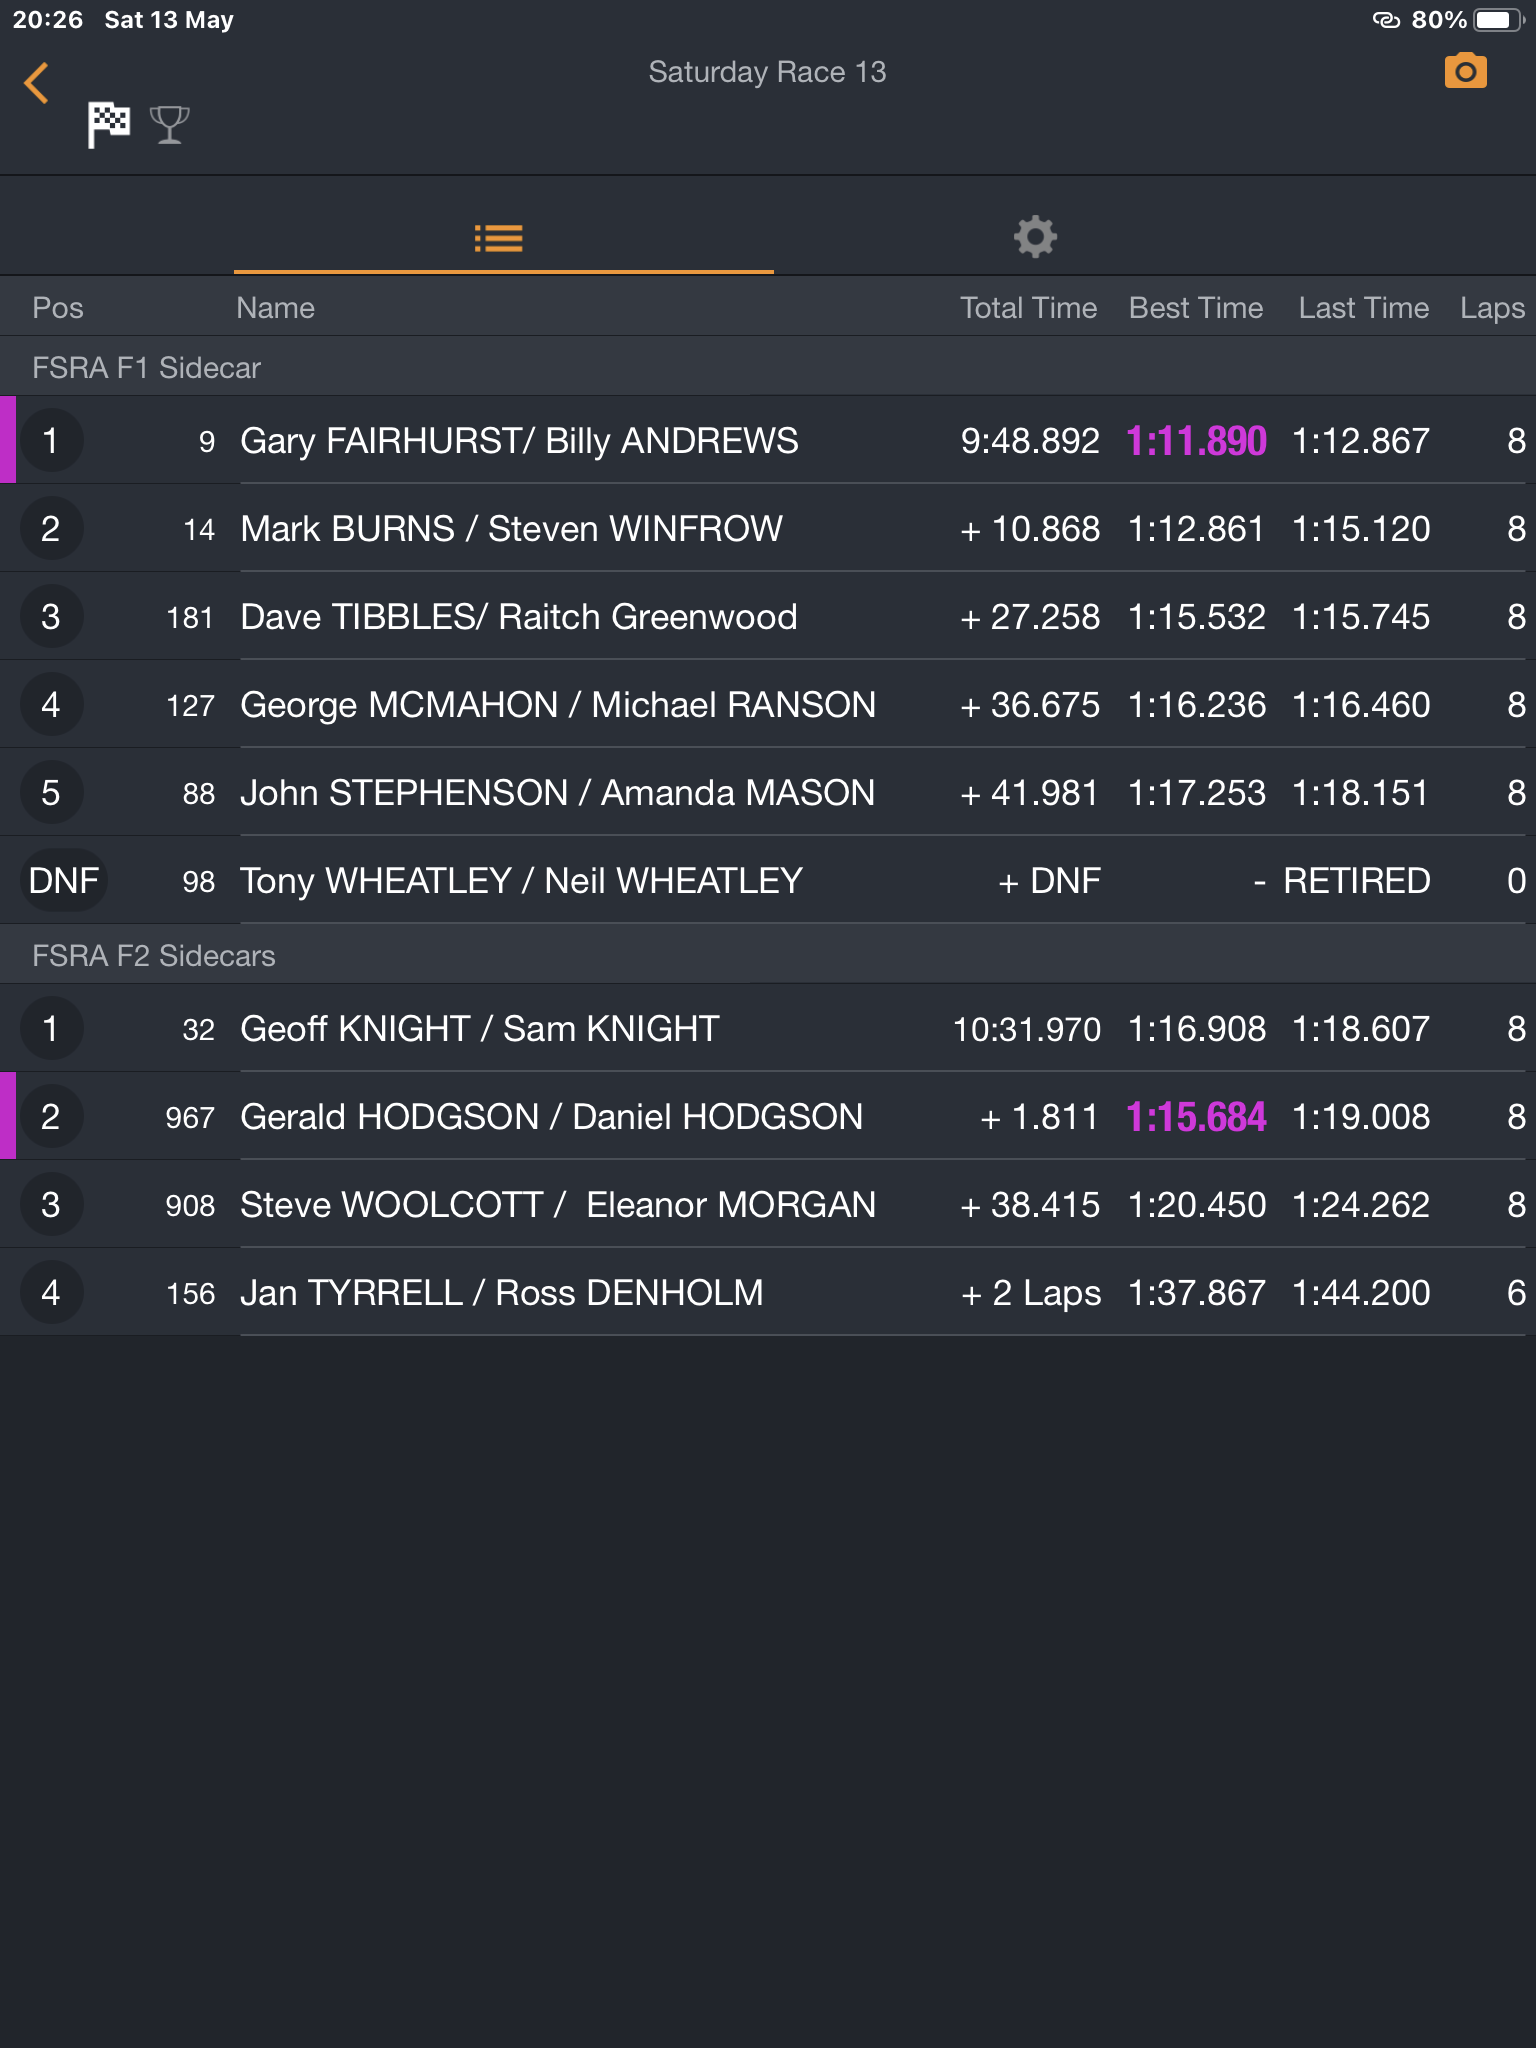This screenshot has height=2048, width=1536.
Task: Tap the battery status indicator
Action: [x=1497, y=20]
